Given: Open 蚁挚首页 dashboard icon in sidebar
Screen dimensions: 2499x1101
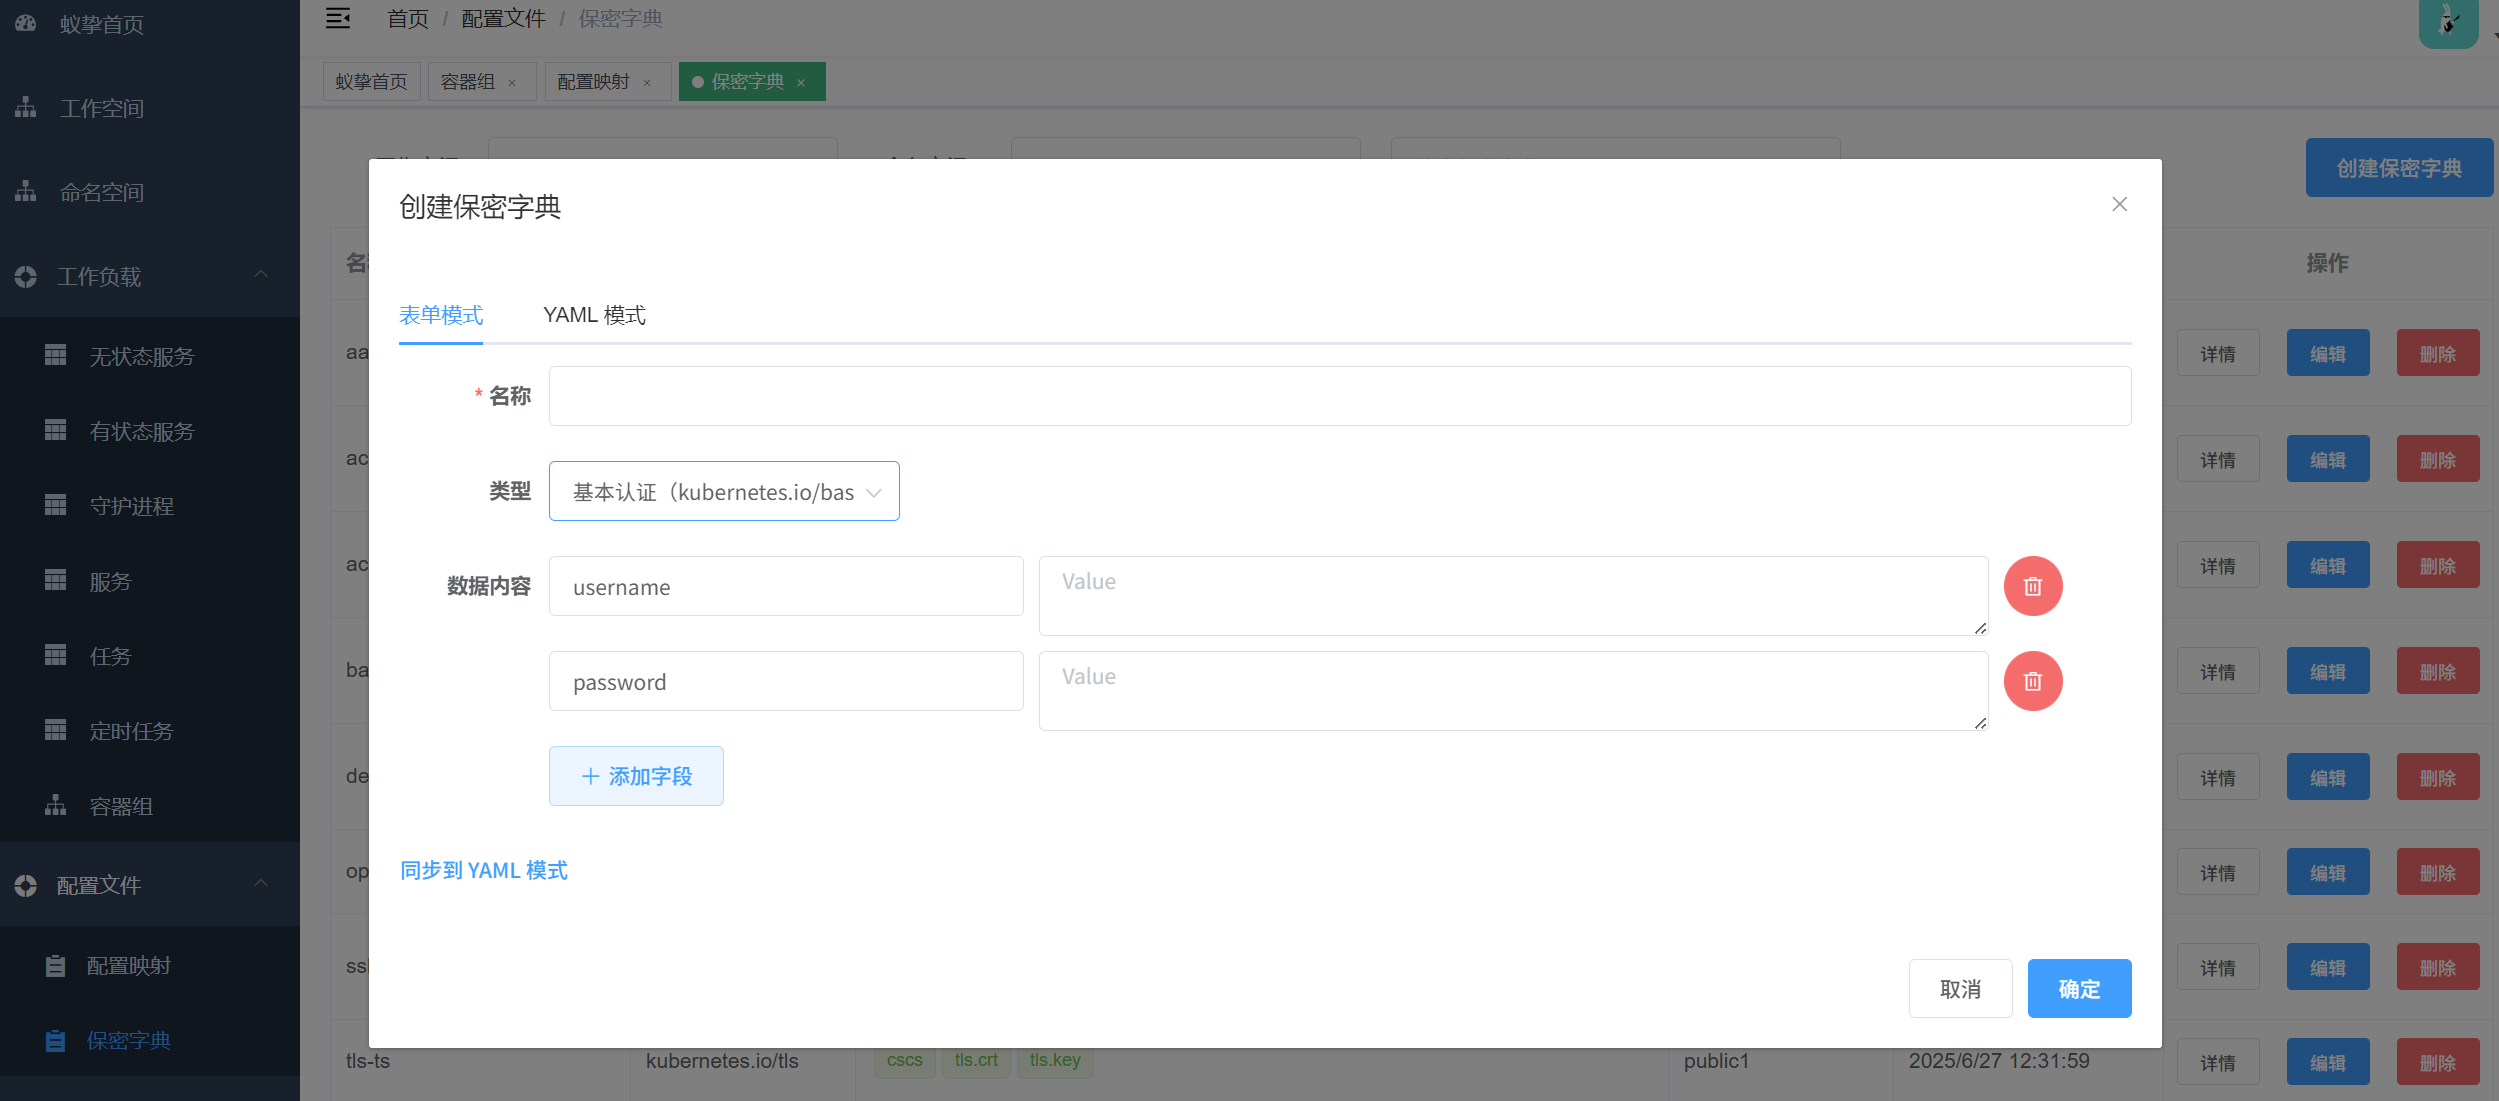Looking at the screenshot, I should [x=26, y=23].
